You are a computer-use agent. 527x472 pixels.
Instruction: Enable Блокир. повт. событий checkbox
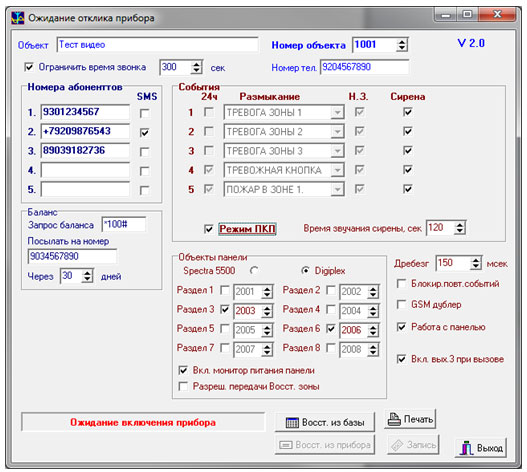401,283
